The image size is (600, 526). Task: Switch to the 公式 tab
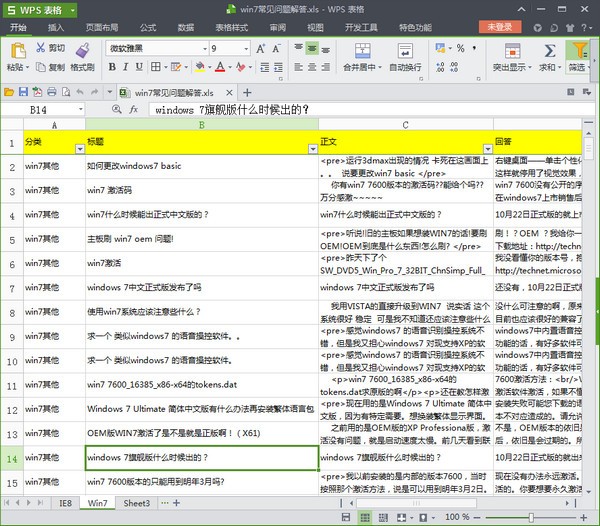coord(148,27)
